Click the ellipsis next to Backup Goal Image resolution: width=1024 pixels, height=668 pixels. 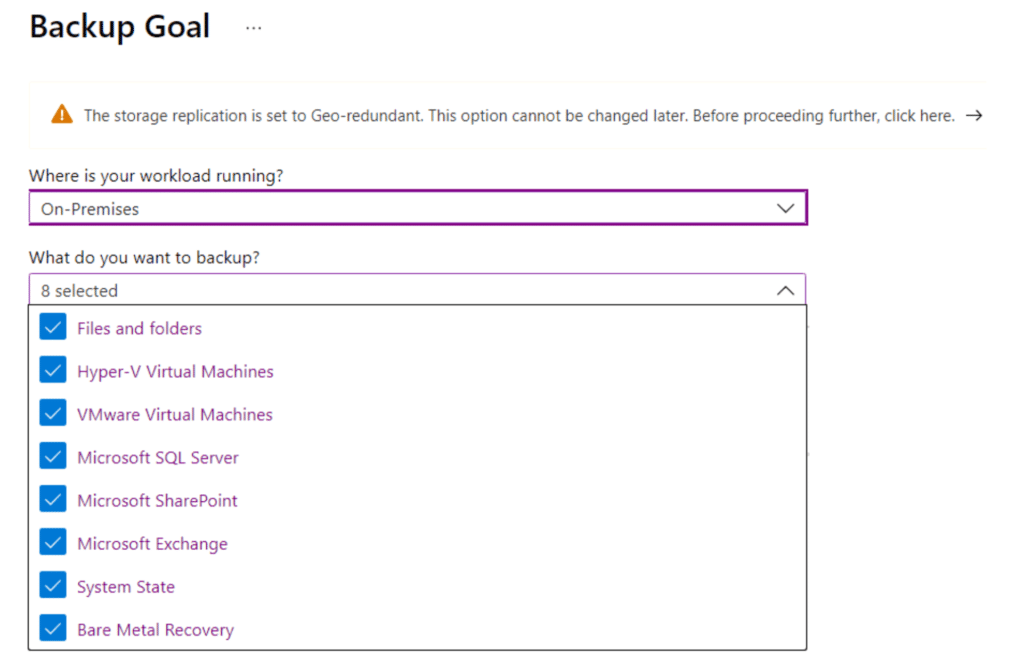coord(254,28)
